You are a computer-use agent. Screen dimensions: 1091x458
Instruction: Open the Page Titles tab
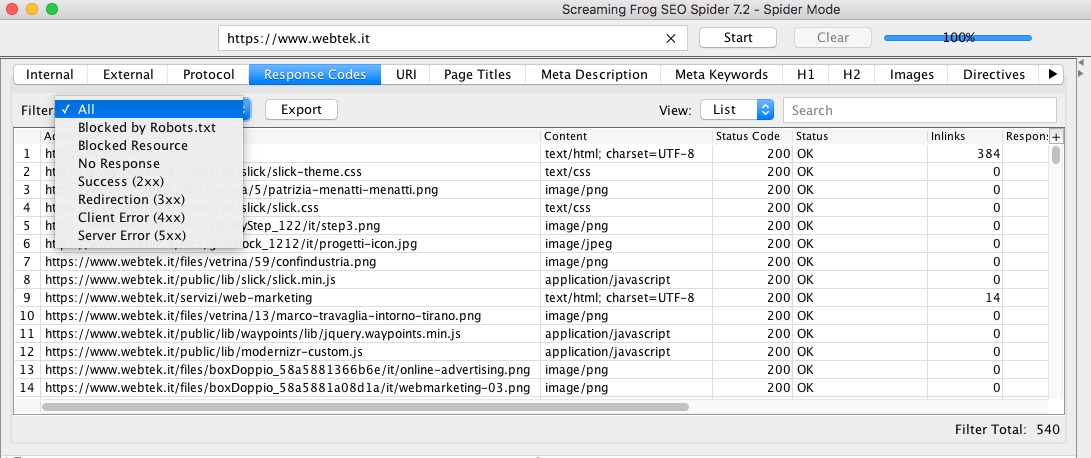point(477,74)
